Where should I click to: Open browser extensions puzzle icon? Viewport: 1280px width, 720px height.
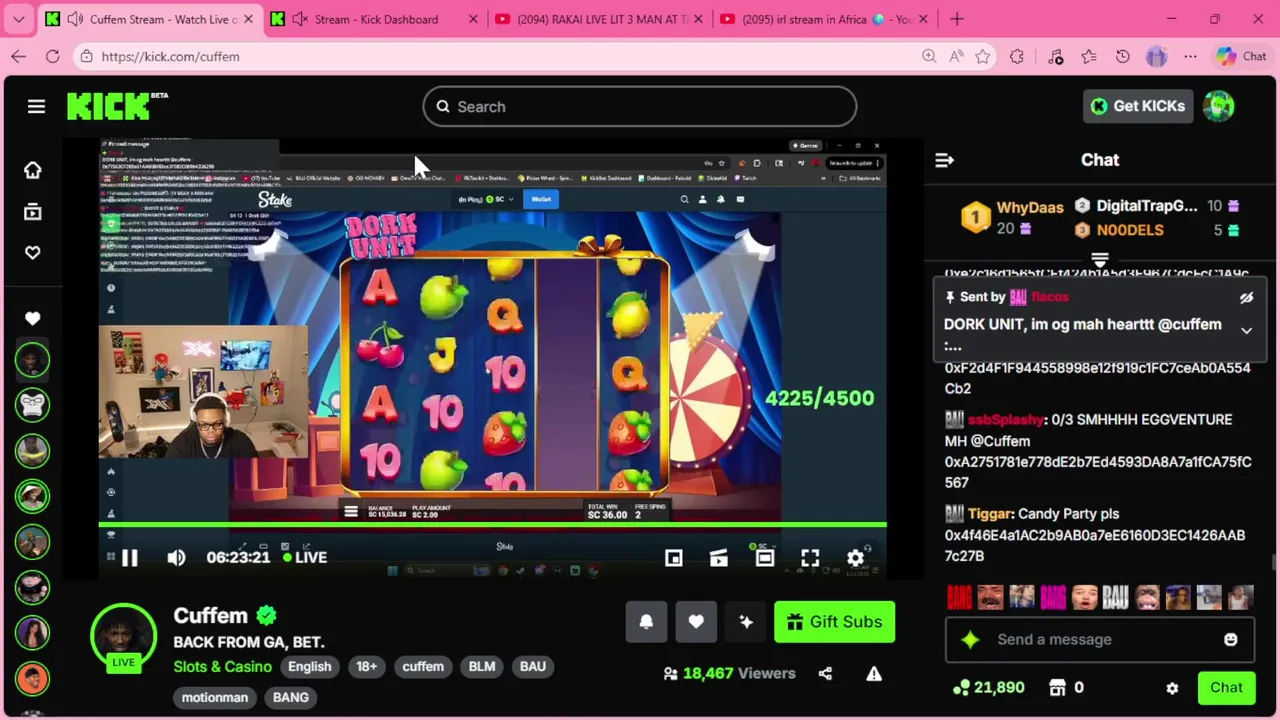[x=1017, y=57]
